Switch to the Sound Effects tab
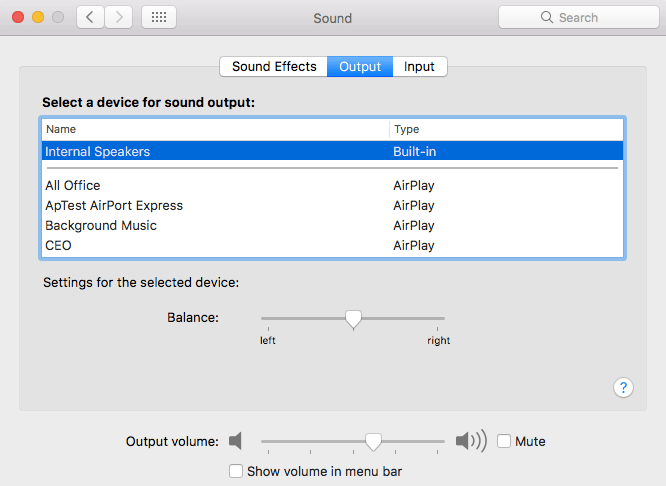Image resolution: width=666 pixels, height=486 pixels. (274, 67)
